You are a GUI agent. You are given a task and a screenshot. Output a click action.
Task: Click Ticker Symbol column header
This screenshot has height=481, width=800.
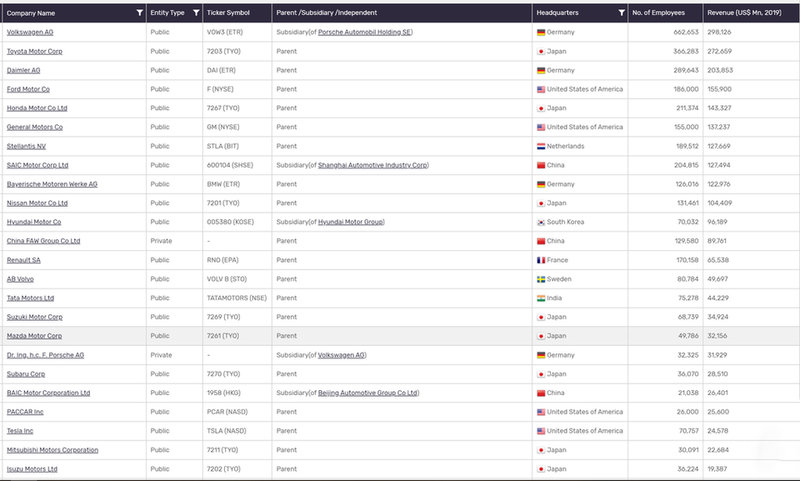[228, 13]
